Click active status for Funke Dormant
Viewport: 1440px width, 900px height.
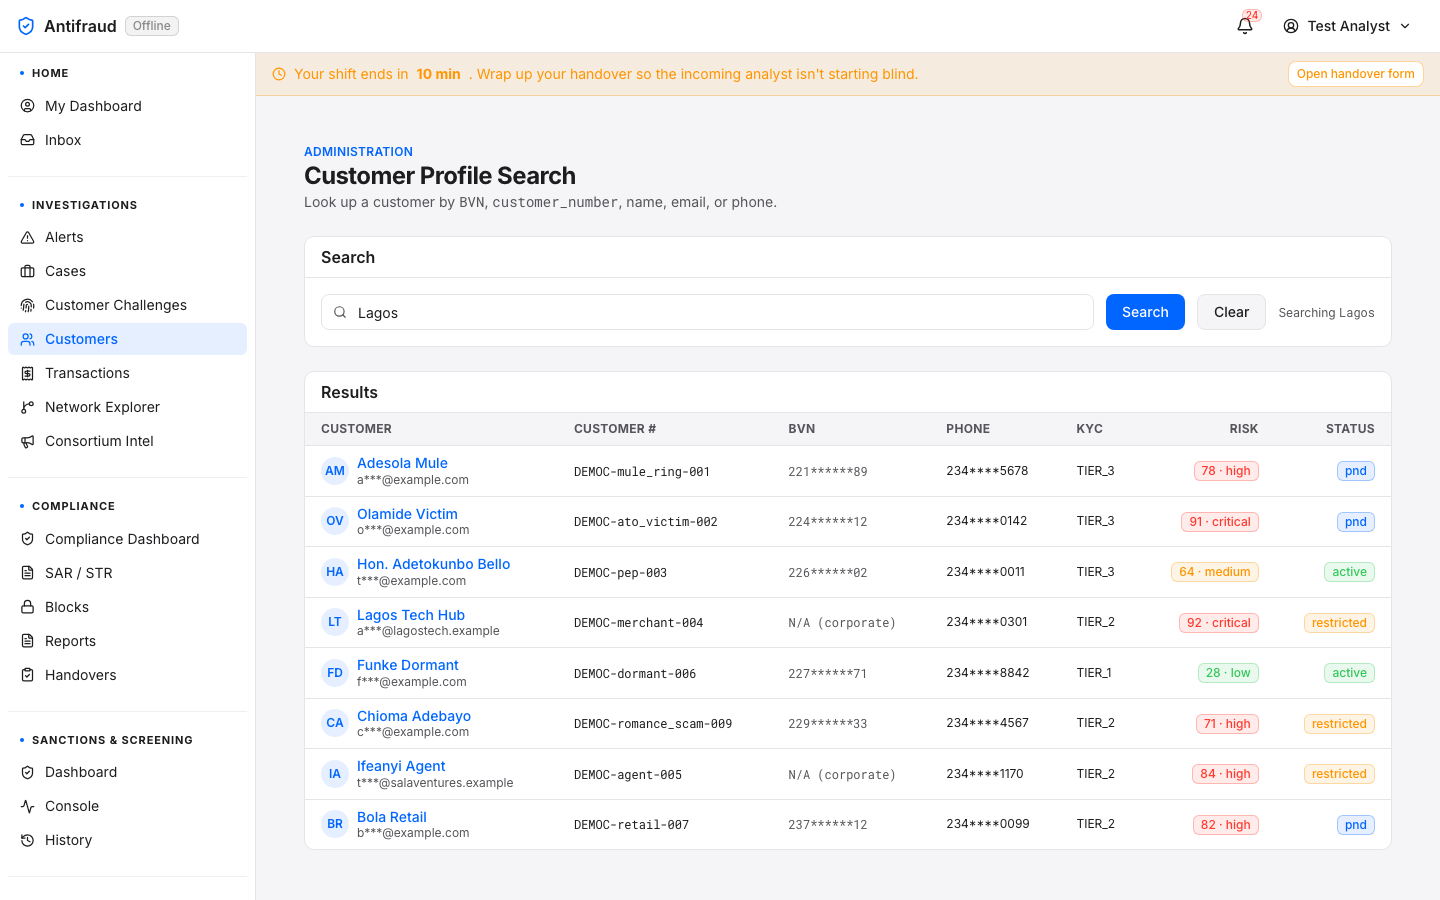(1349, 673)
